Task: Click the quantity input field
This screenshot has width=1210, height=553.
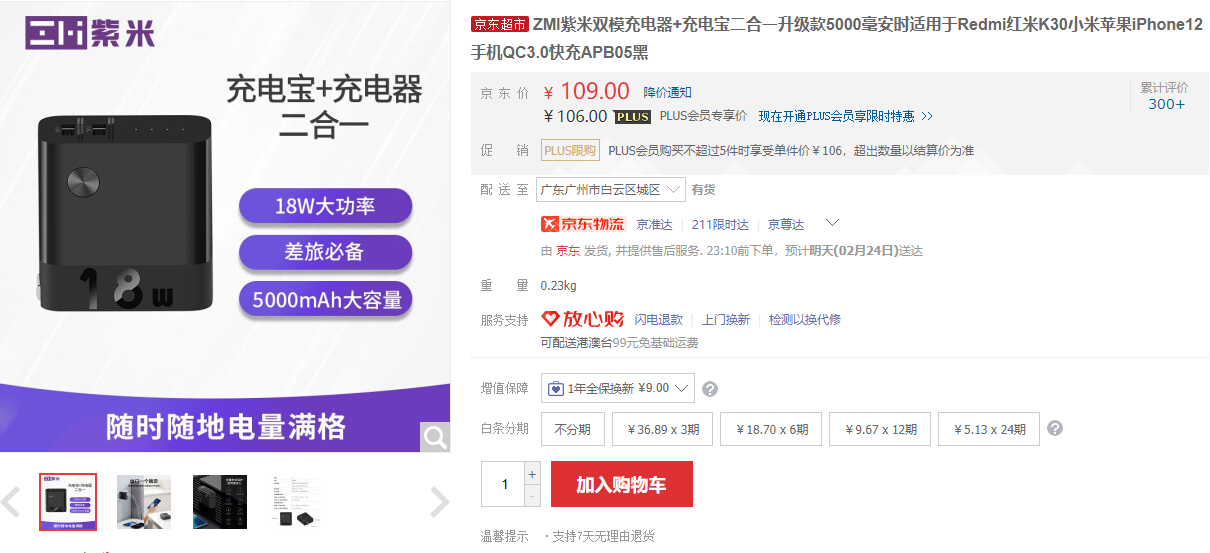Action: pyautogui.click(x=503, y=485)
